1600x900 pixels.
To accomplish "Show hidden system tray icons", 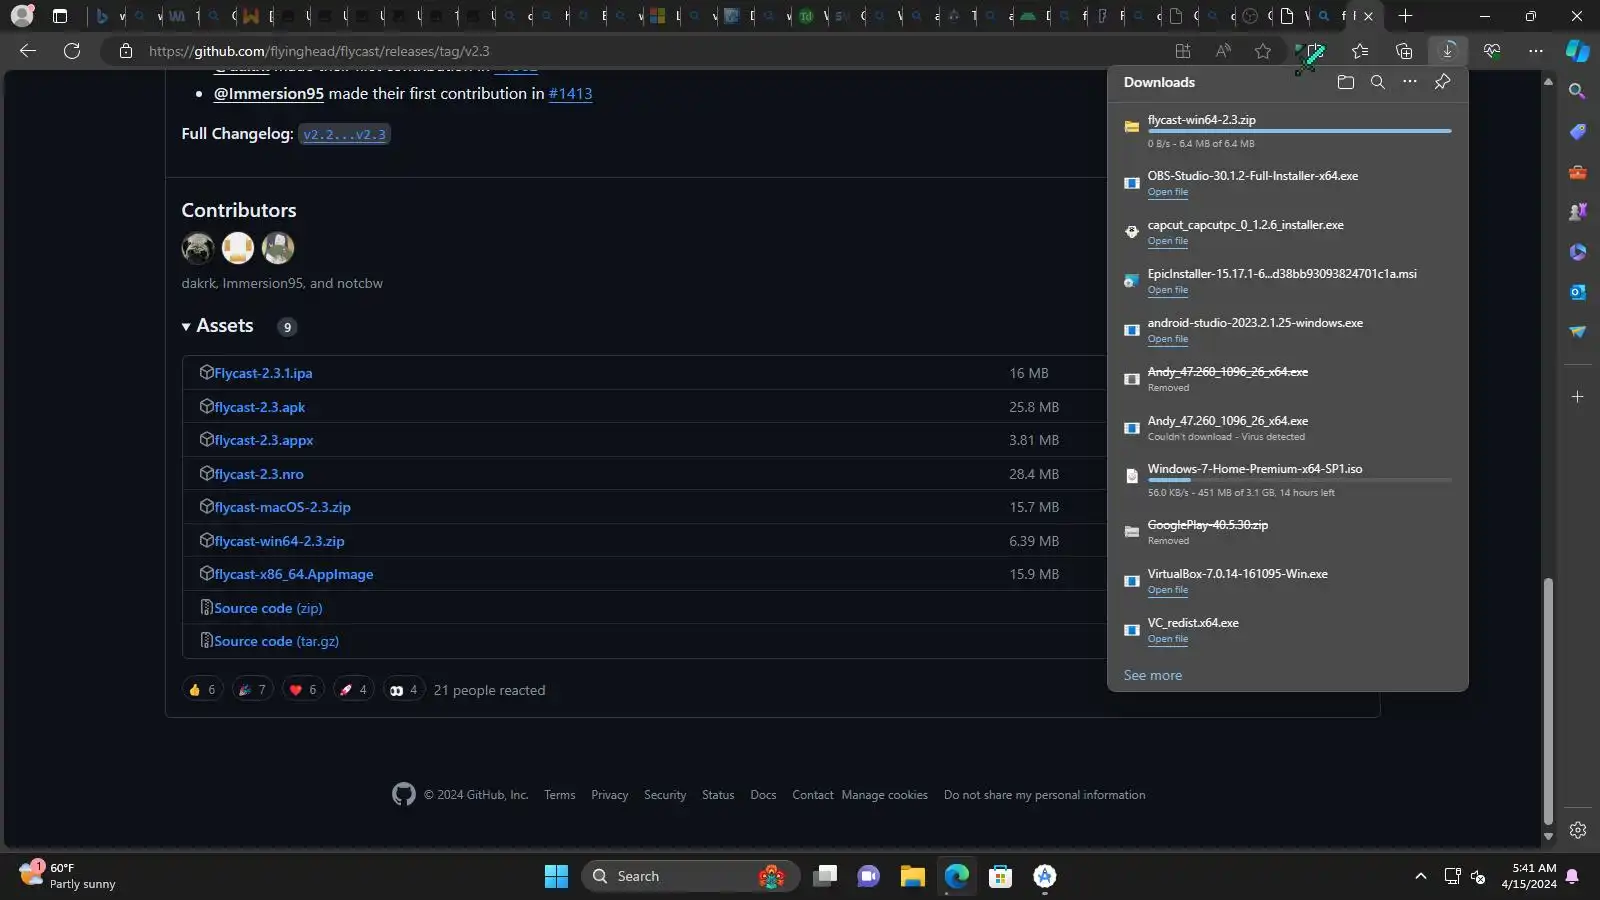I will [x=1420, y=876].
